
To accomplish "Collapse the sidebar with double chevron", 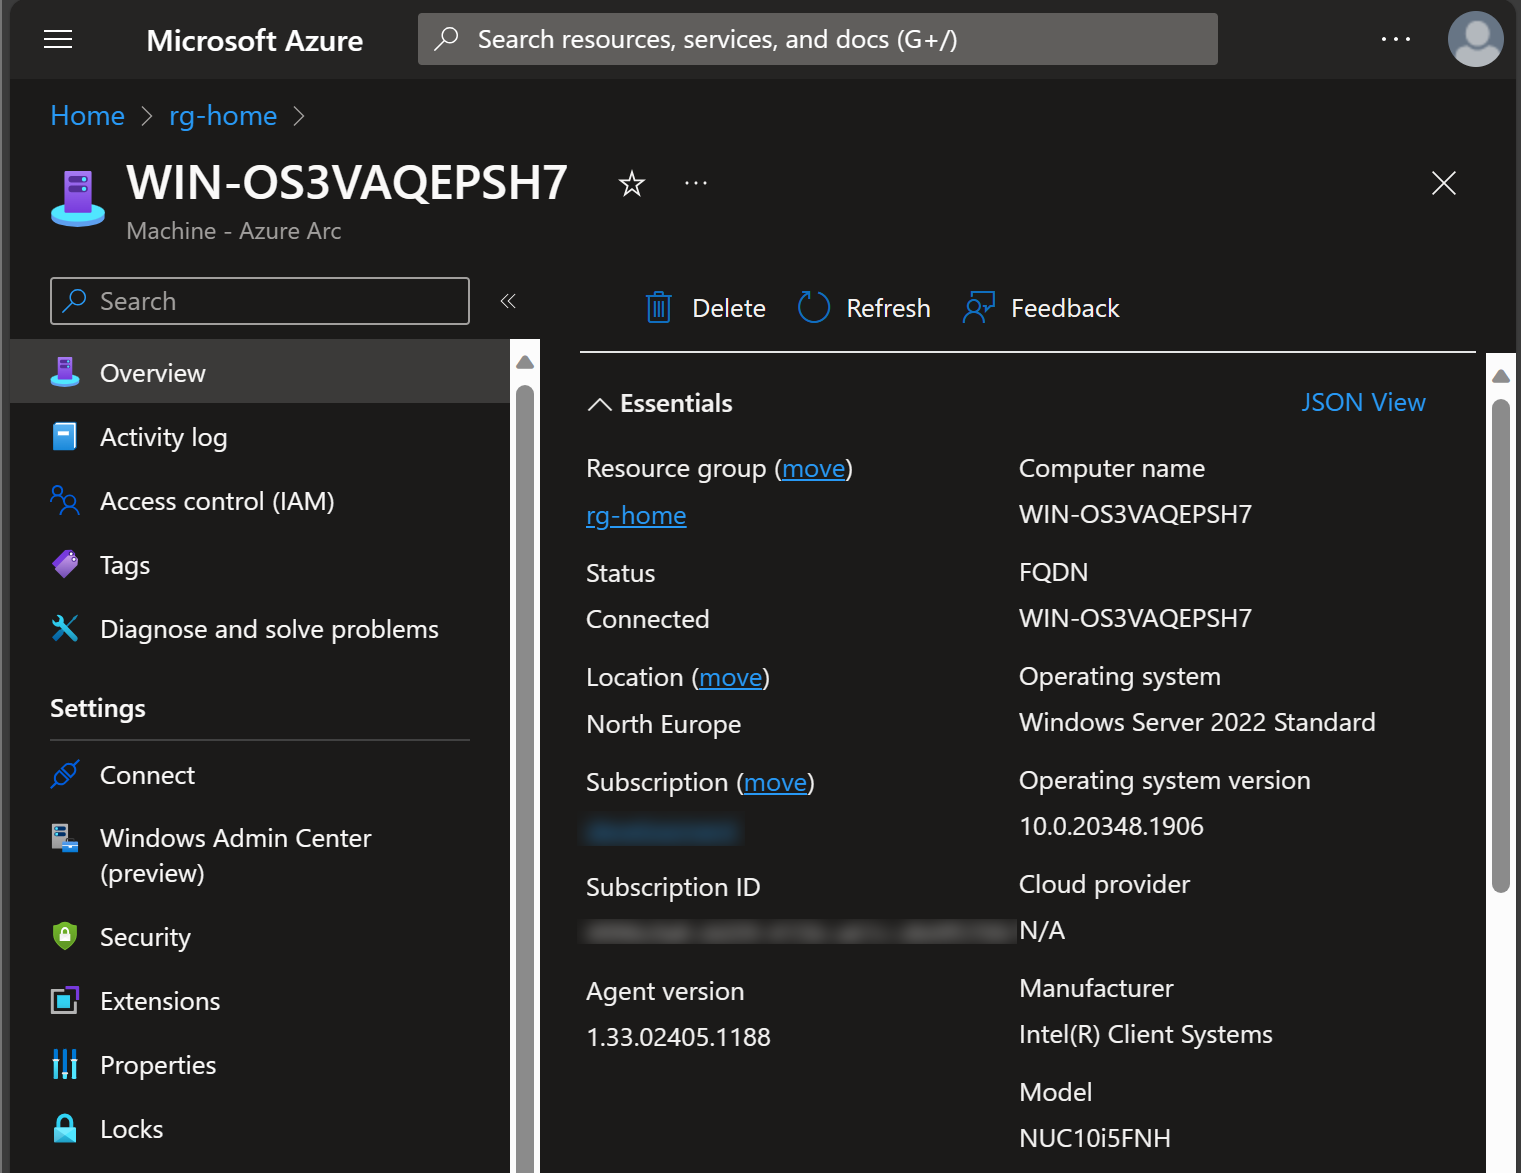I will tap(508, 301).
